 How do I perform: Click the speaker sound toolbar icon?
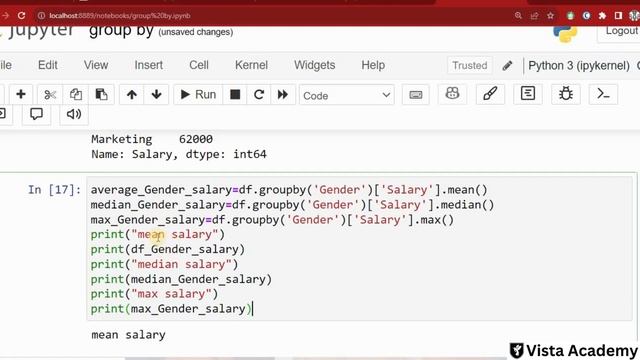pos(74,114)
